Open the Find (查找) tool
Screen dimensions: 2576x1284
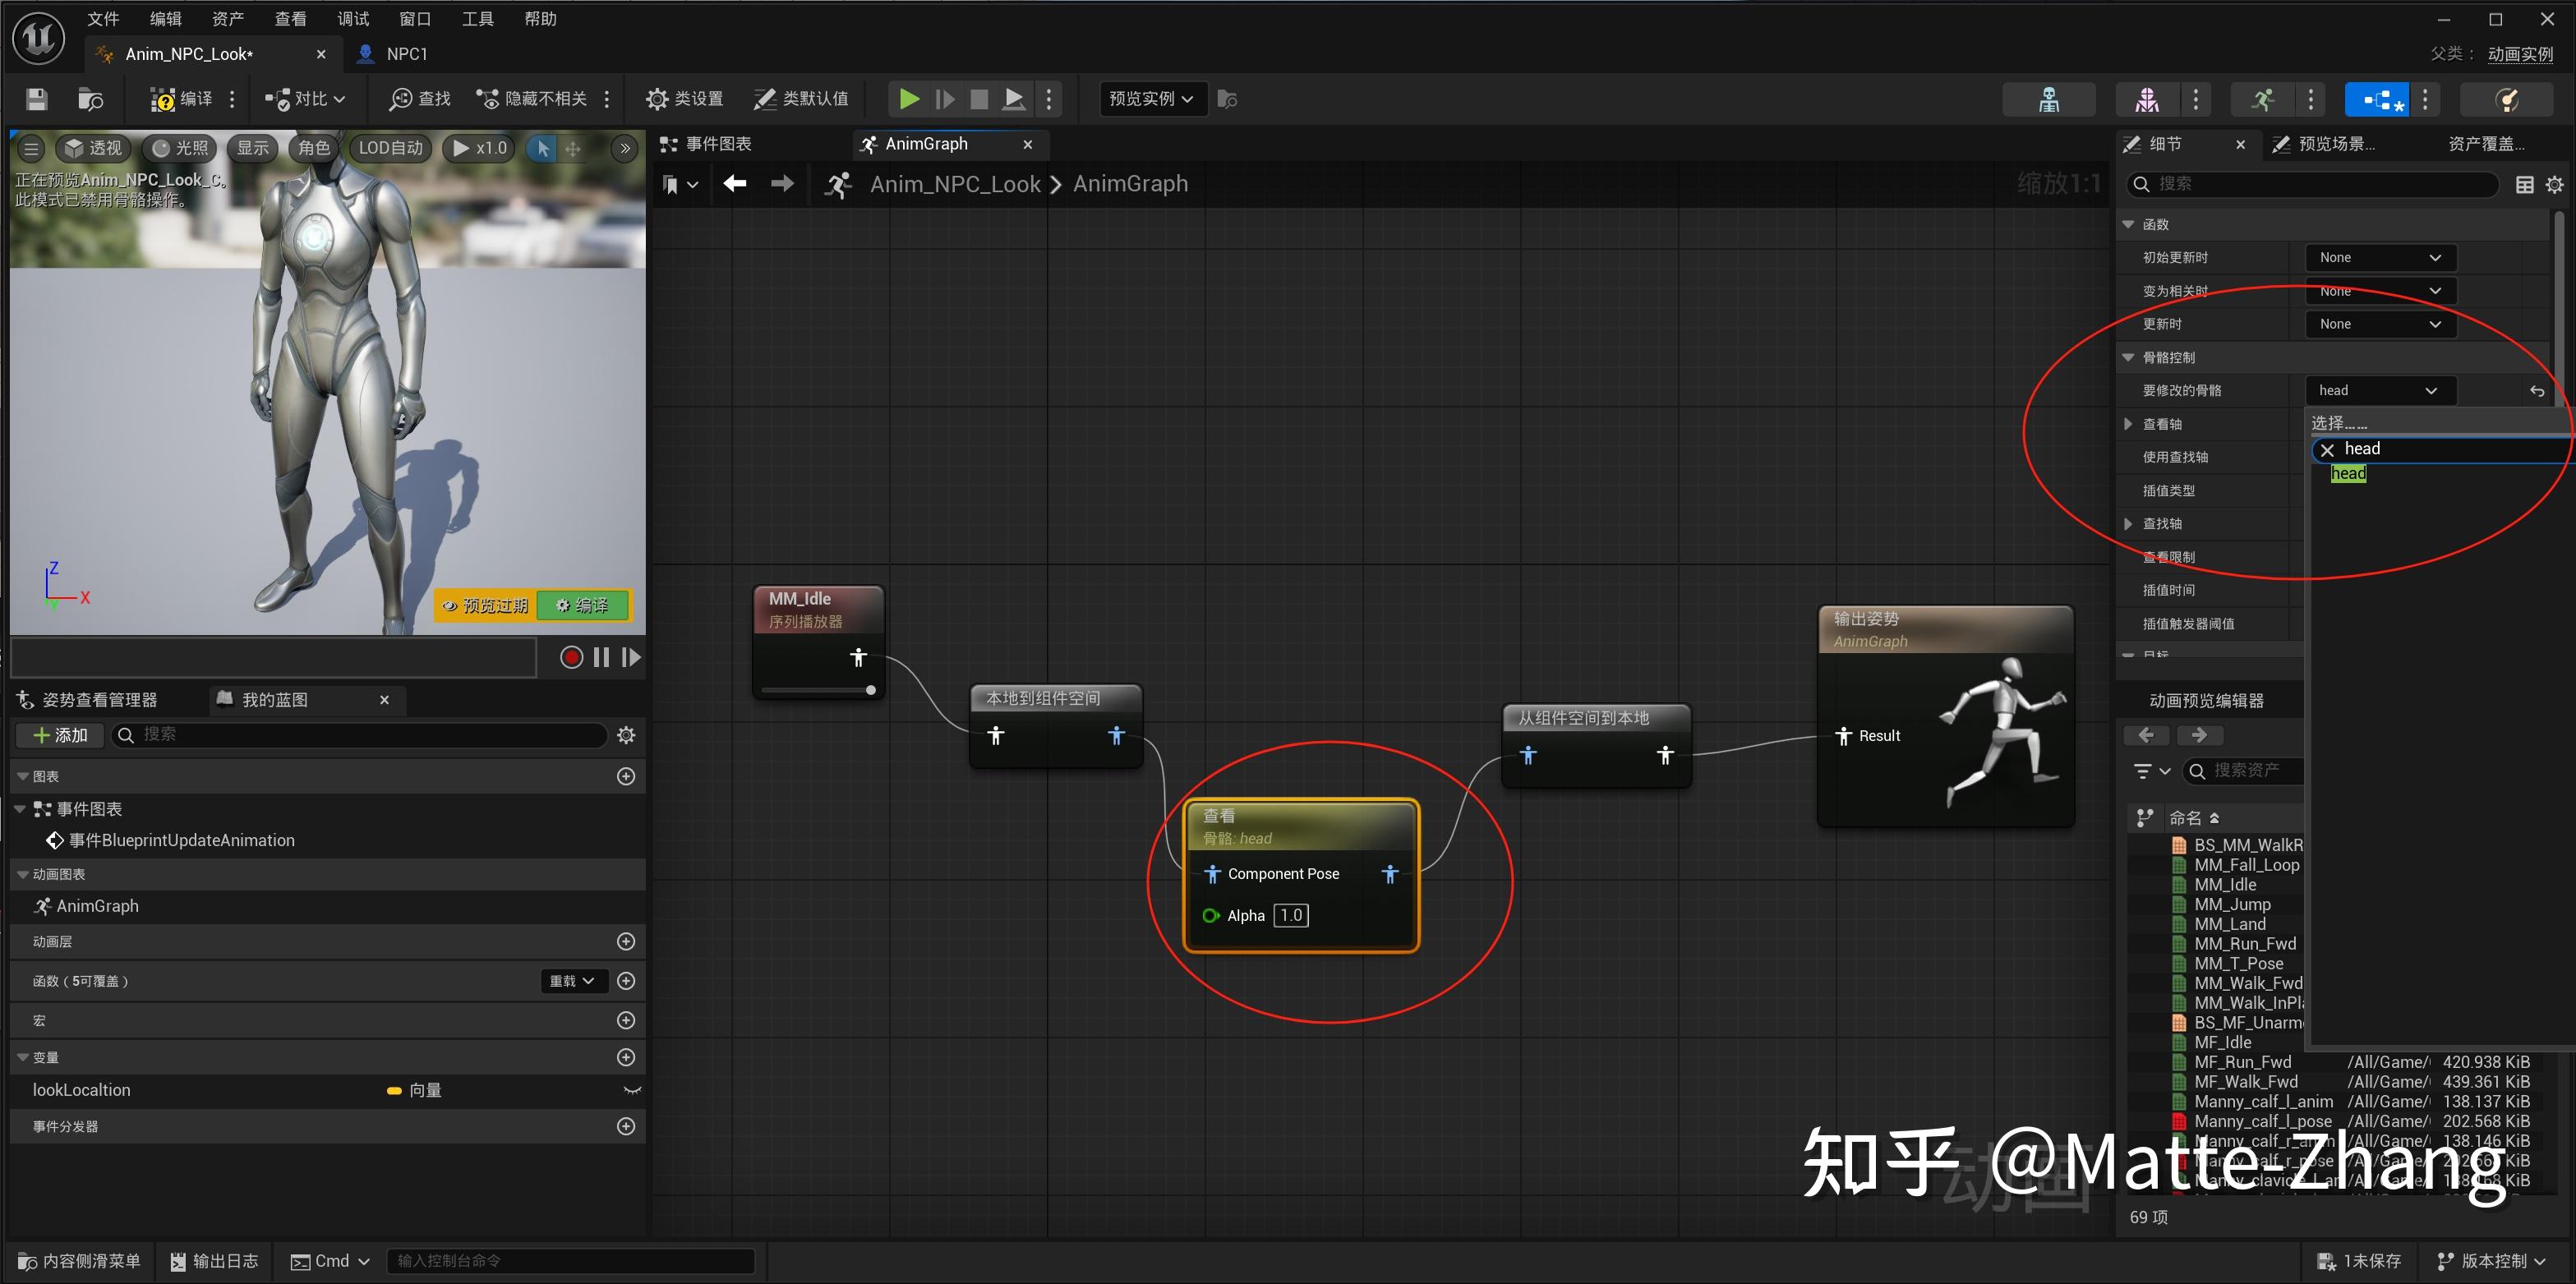tap(420, 99)
